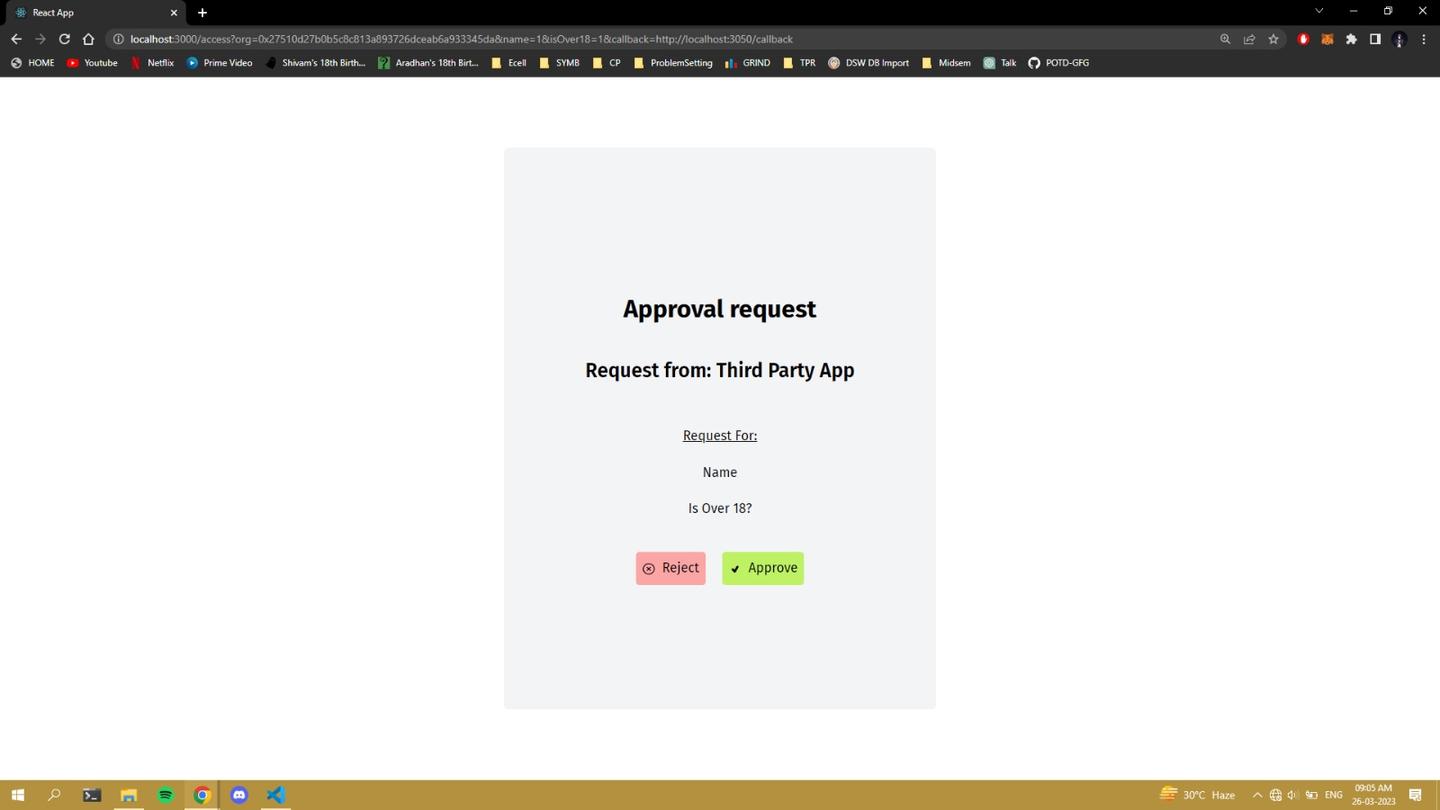Screen dimensions: 1440x810
Task: Open Chrome three-dot menu
Action: click(1423, 39)
